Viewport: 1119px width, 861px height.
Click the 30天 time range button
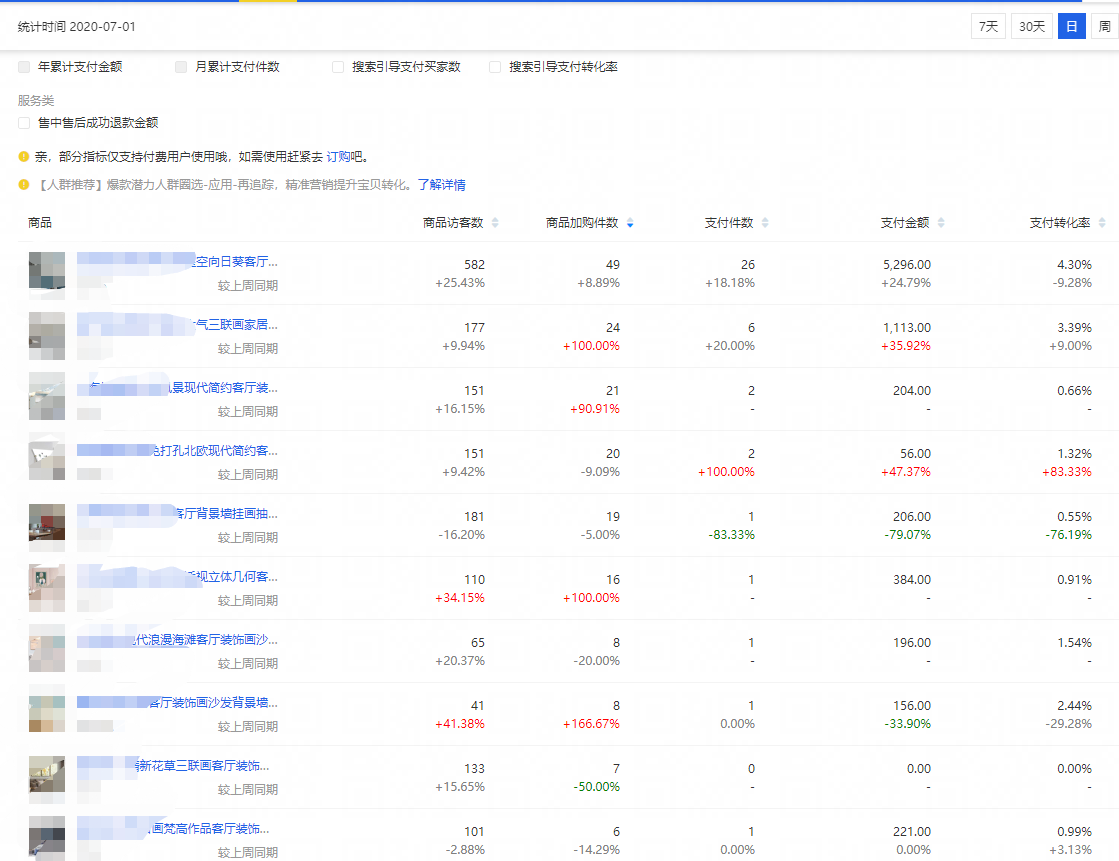point(1032,28)
